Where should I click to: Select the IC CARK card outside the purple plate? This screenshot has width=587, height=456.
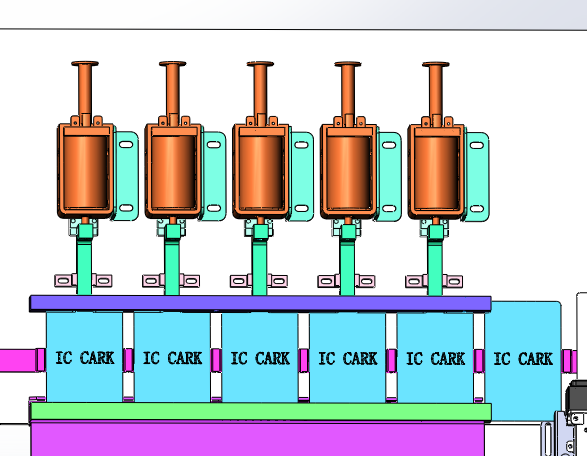[523, 361]
